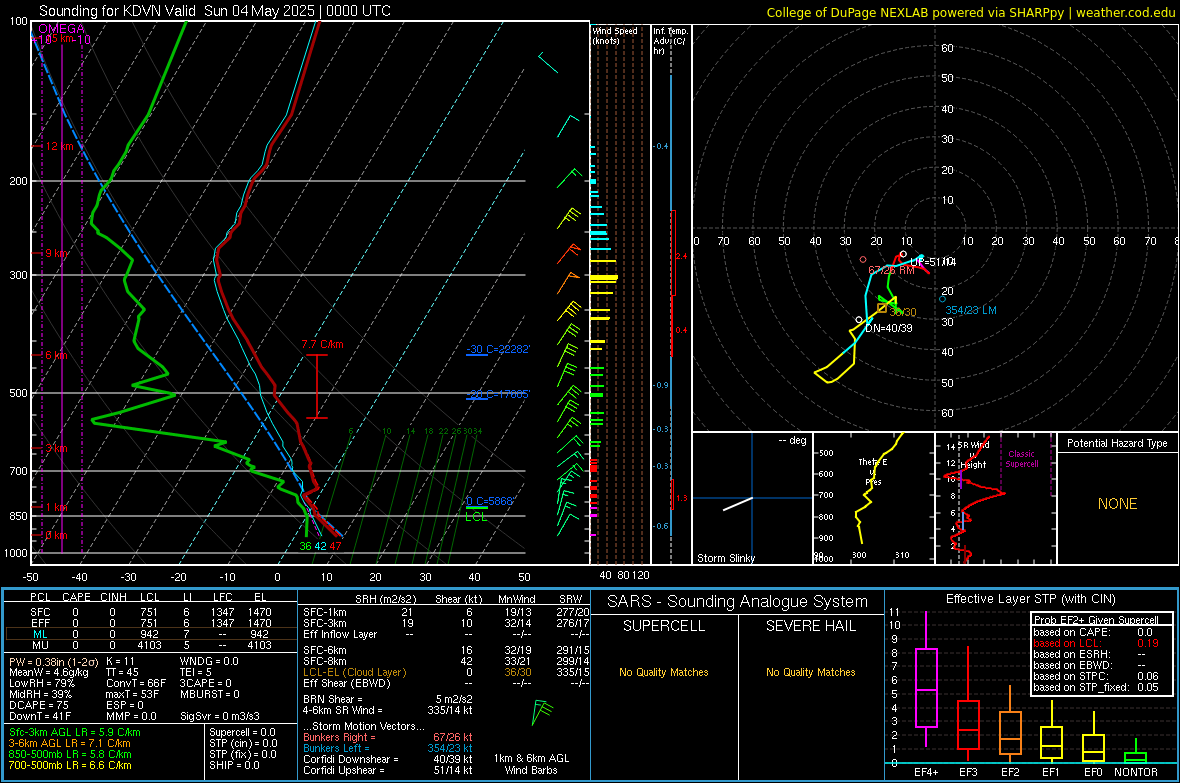Click the 'WNDG = 0.0' value
Screen dimensions: 1180x783
pos(209,661)
